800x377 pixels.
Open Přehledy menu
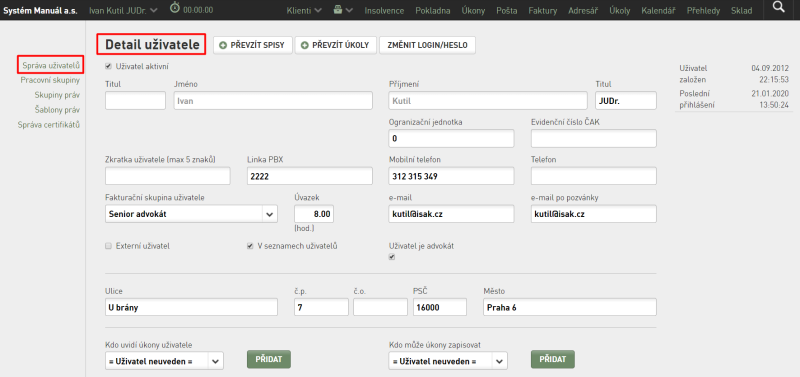click(704, 10)
